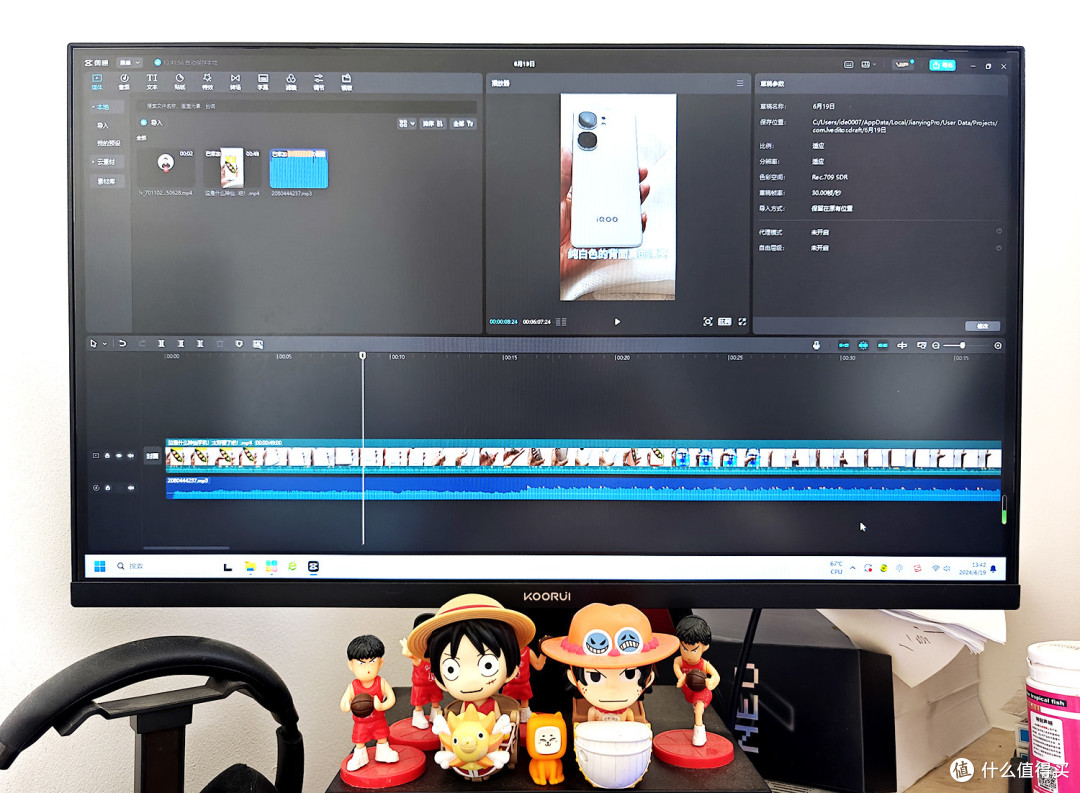
Task: Open the Captions (字幕) panel icon
Action: (x=263, y=82)
